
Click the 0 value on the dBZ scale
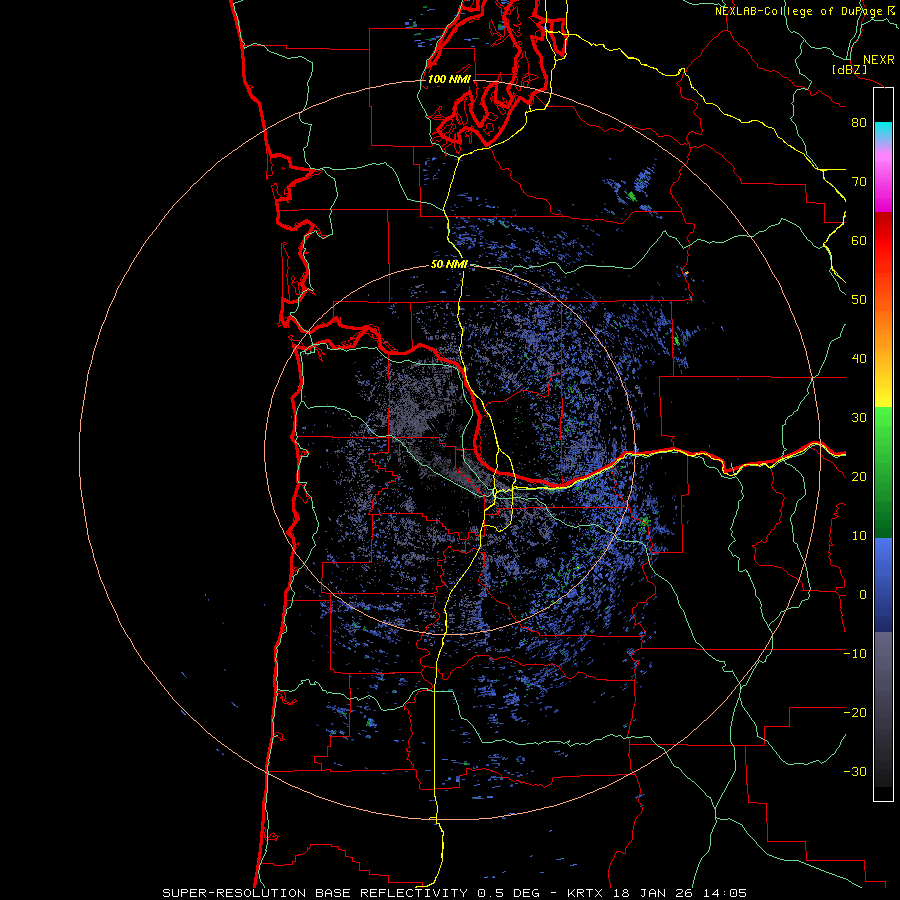[863, 595]
